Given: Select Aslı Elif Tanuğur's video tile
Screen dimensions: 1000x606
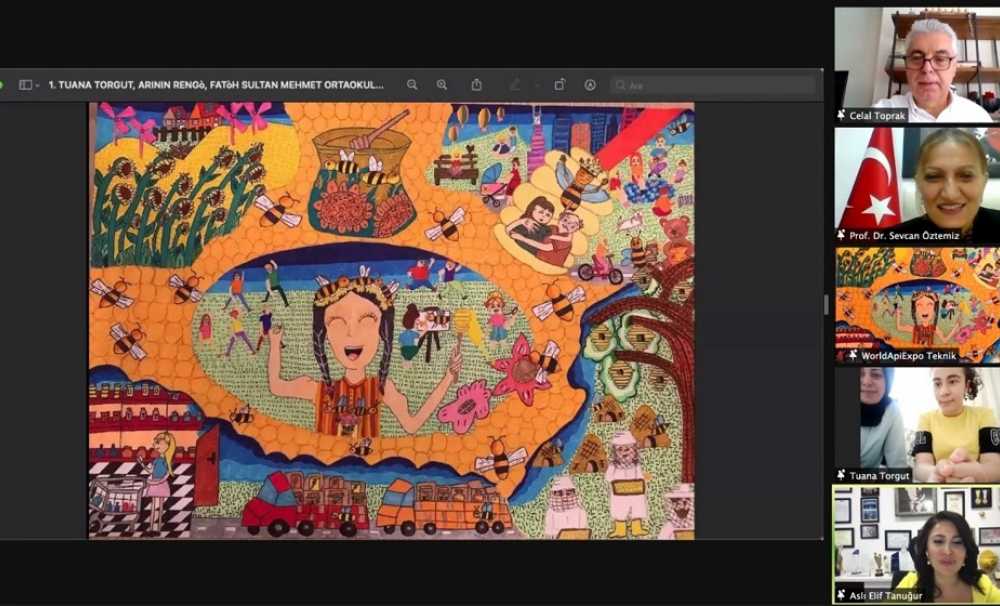Looking at the screenshot, I should (x=917, y=545).
